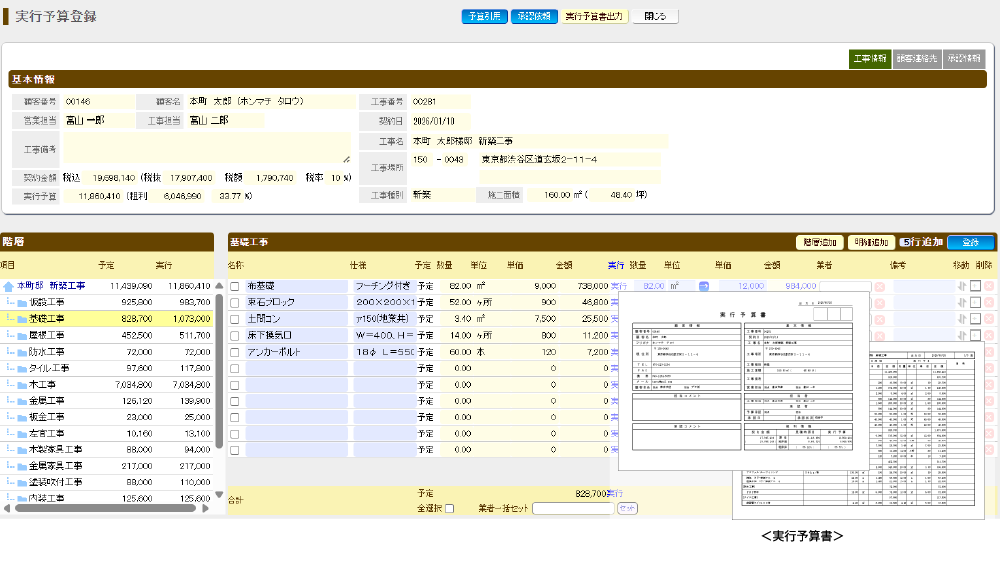
Task: Check the アンカーボルト row checkbox
Action: [x=235, y=353]
